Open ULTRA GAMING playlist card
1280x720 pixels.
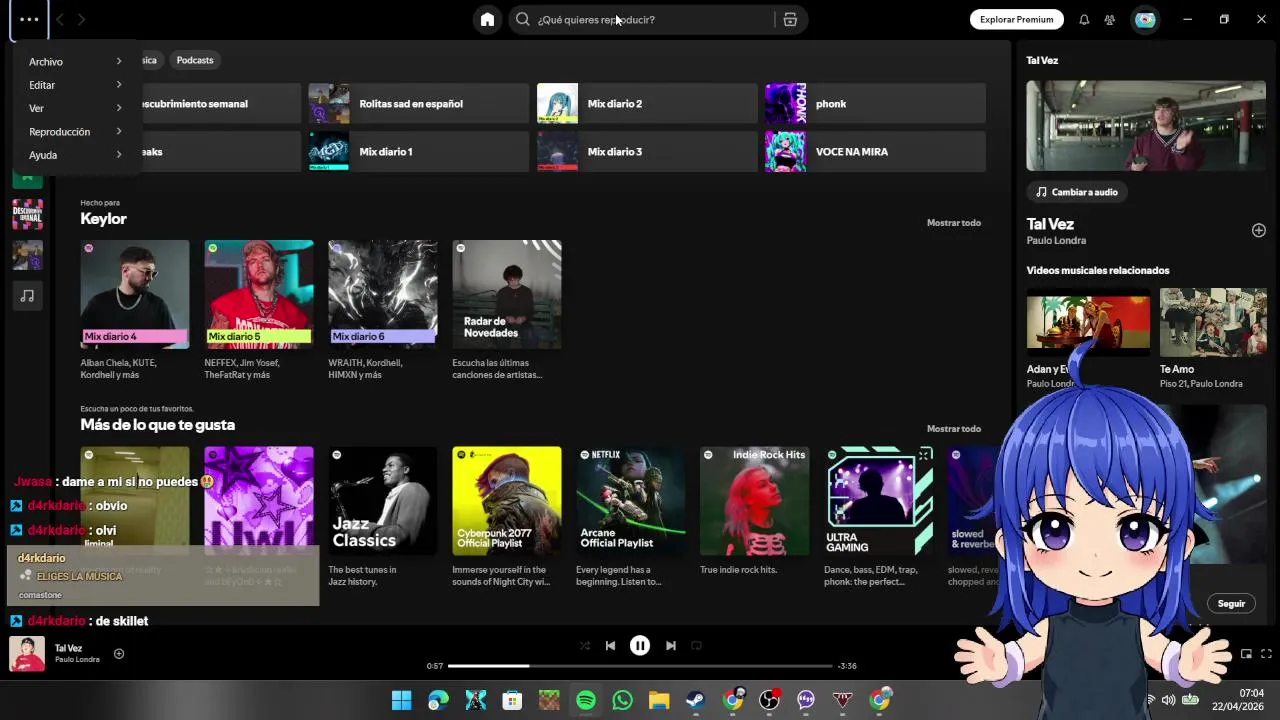coord(879,517)
